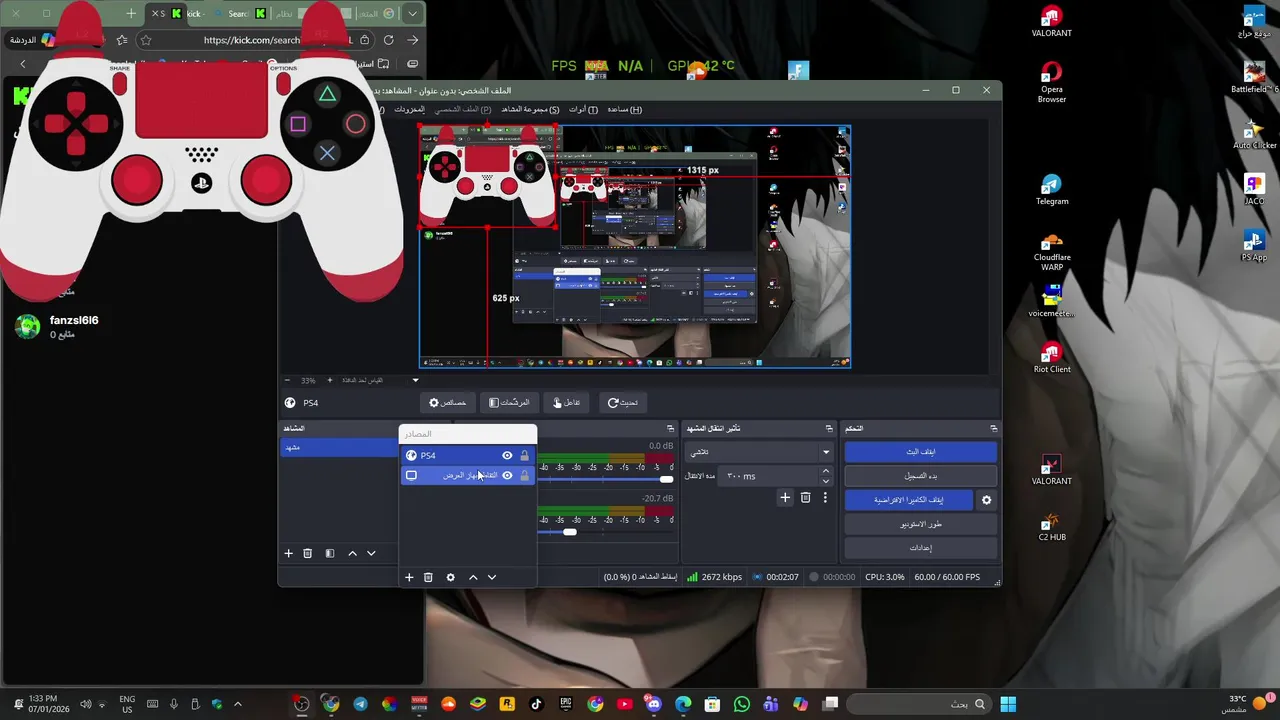Open WhatsApp from the taskbar

pyautogui.click(x=741, y=704)
